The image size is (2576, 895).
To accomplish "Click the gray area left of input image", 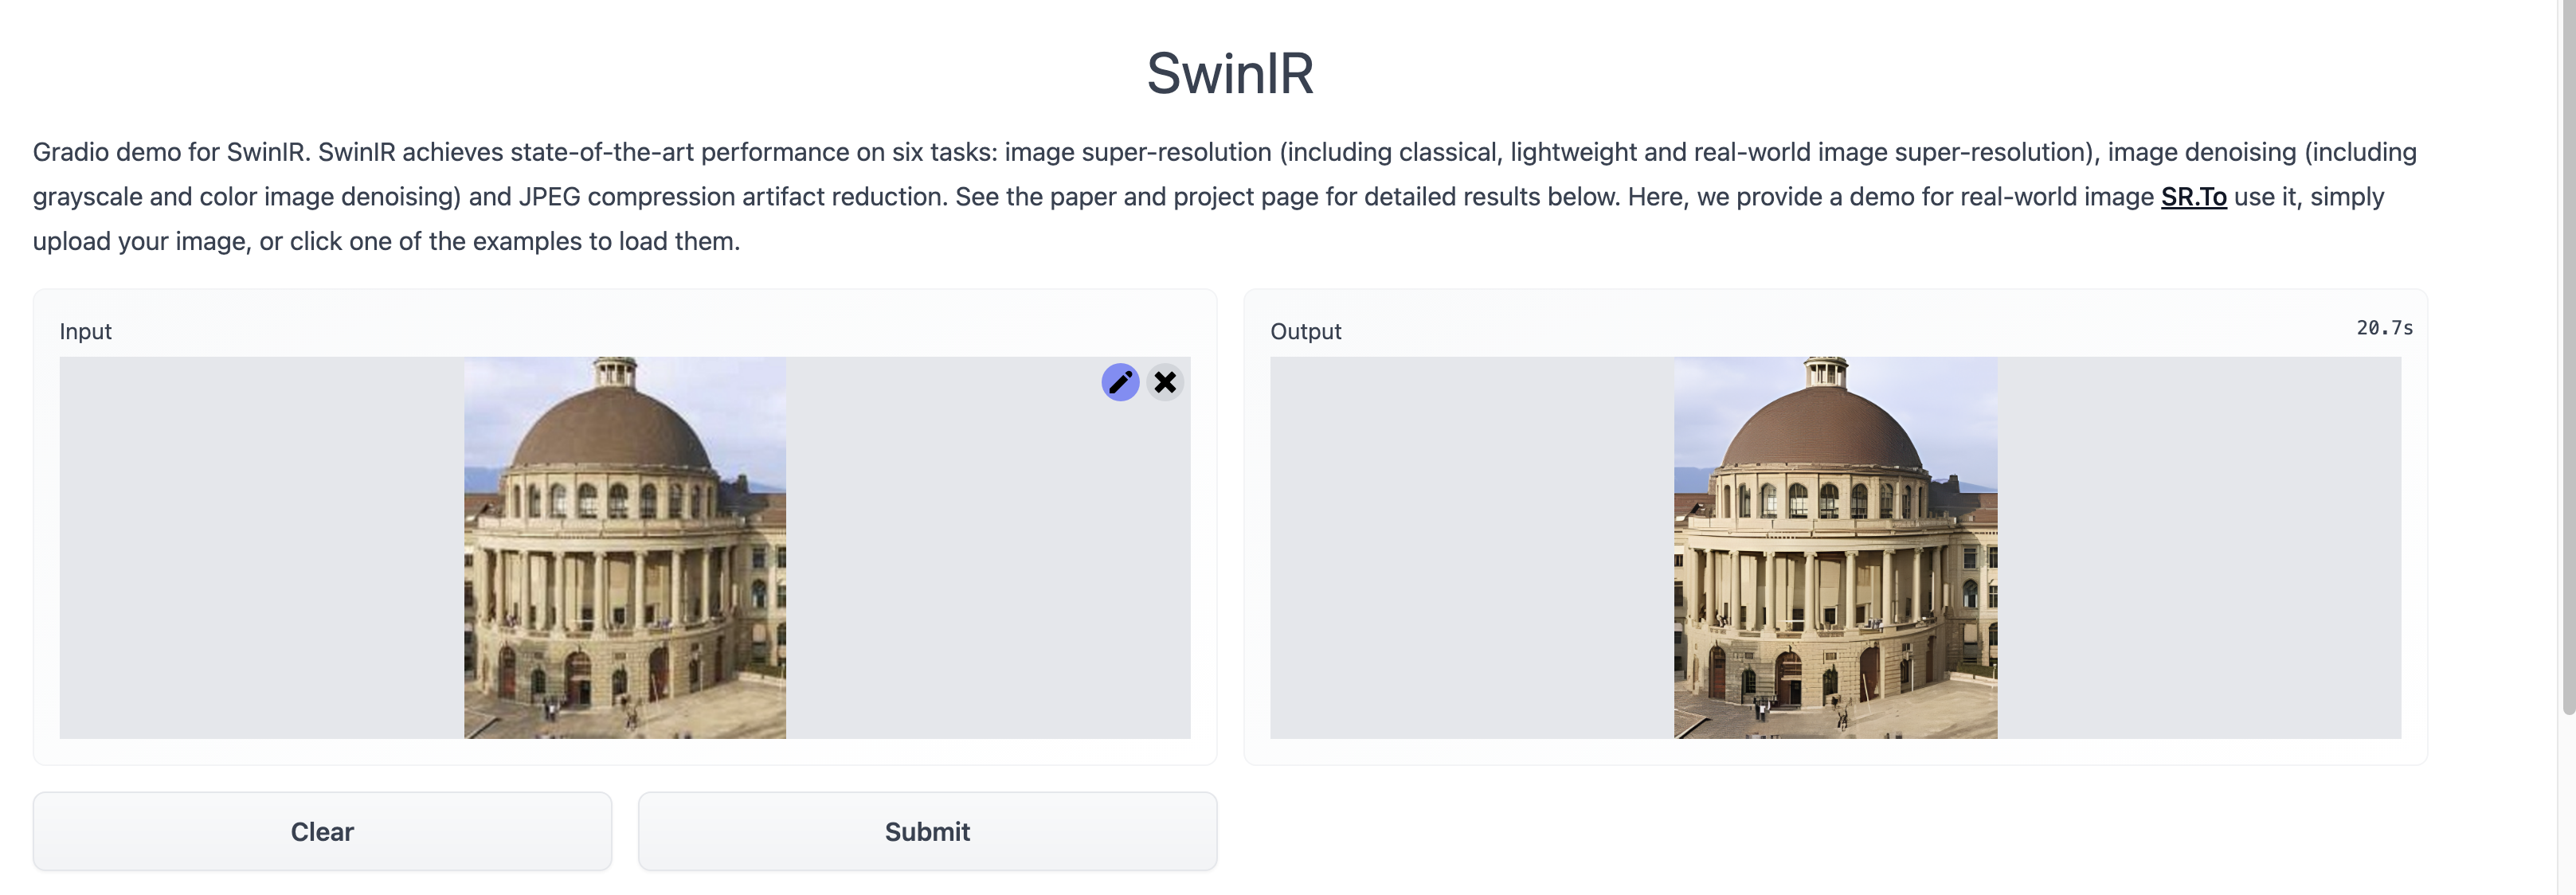I will tap(261, 548).
